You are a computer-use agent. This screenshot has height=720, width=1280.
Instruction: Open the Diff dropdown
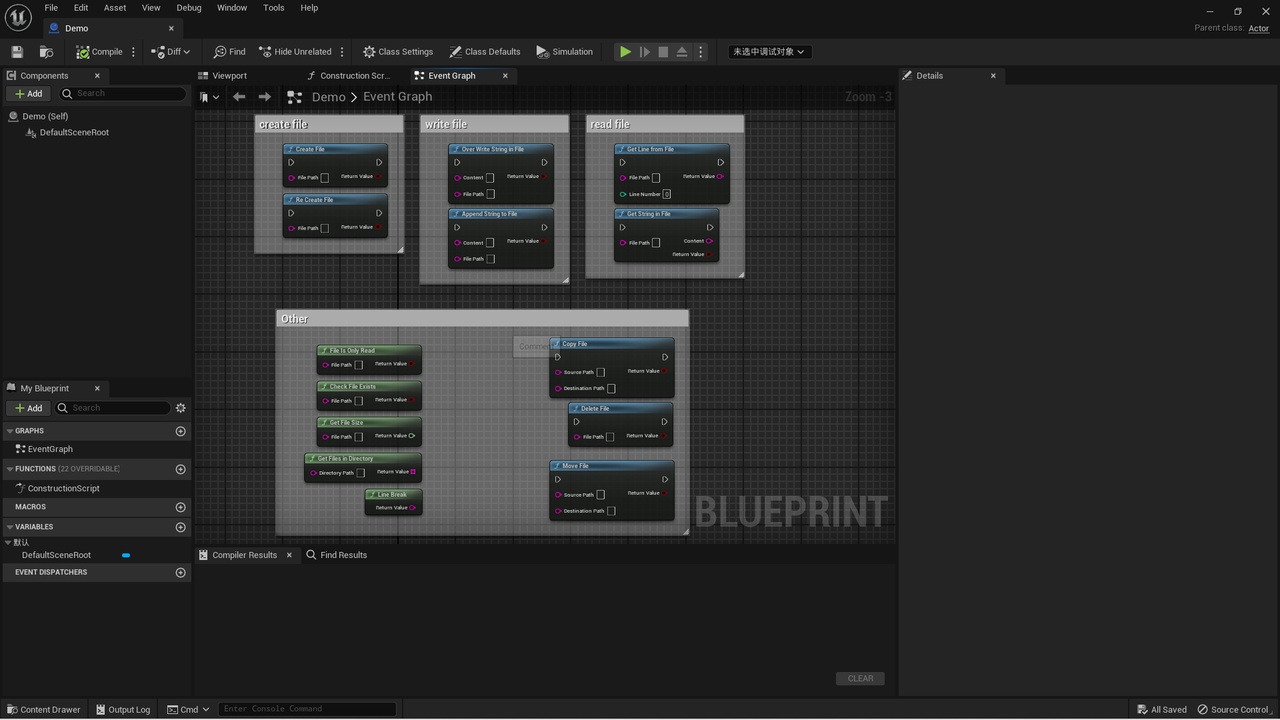pyautogui.click(x=170, y=52)
